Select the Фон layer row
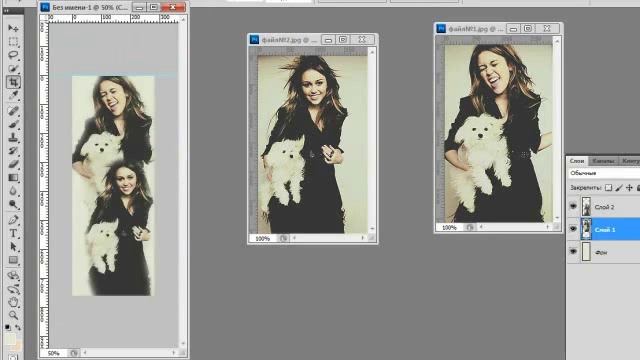Screen dimensions: 640x360 click(x=603, y=252)
